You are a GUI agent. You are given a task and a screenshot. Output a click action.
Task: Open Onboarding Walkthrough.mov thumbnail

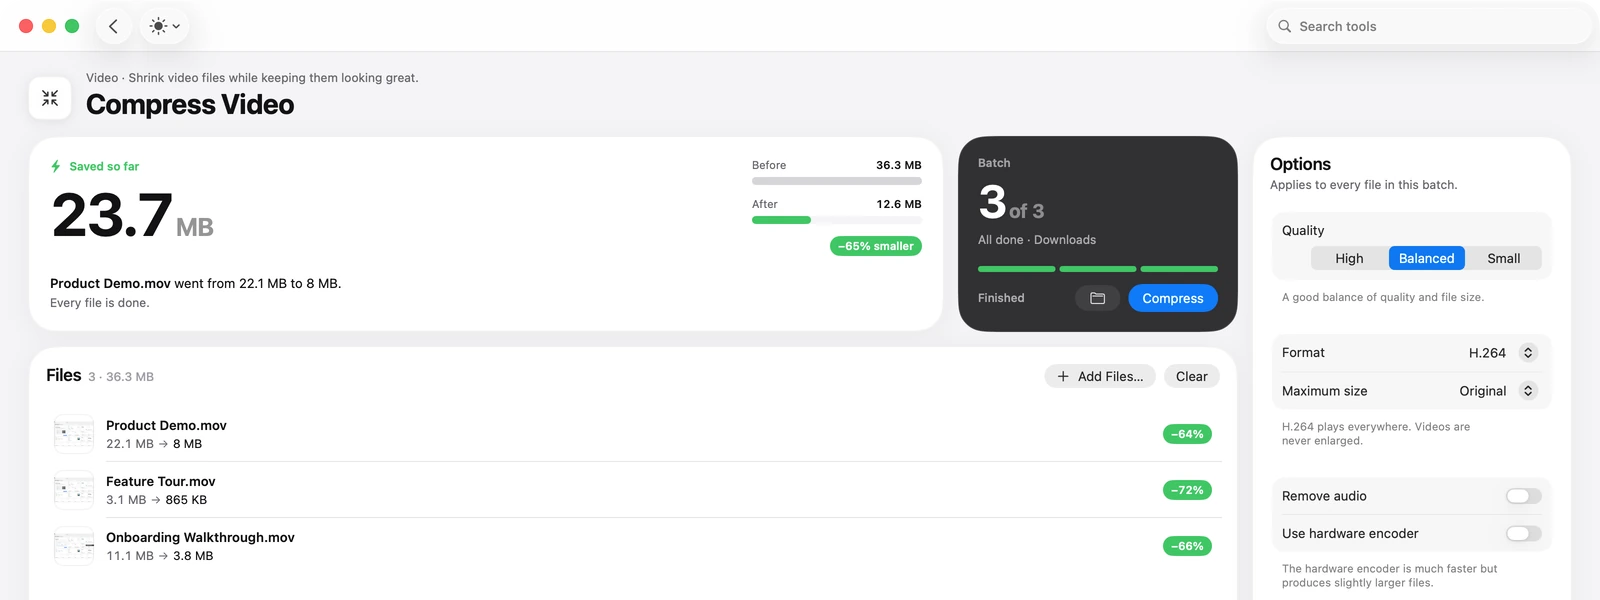pos(74,546)
